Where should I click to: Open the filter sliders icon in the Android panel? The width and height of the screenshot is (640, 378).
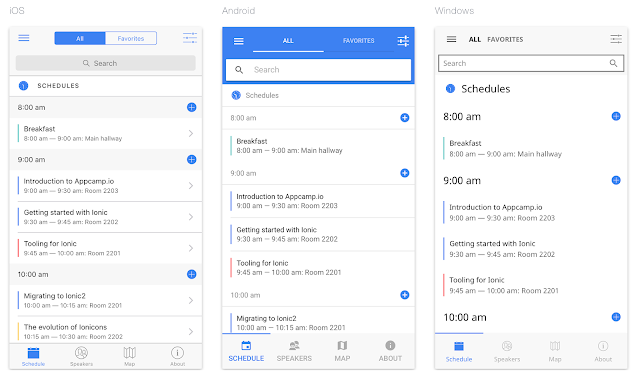[403, 41]
